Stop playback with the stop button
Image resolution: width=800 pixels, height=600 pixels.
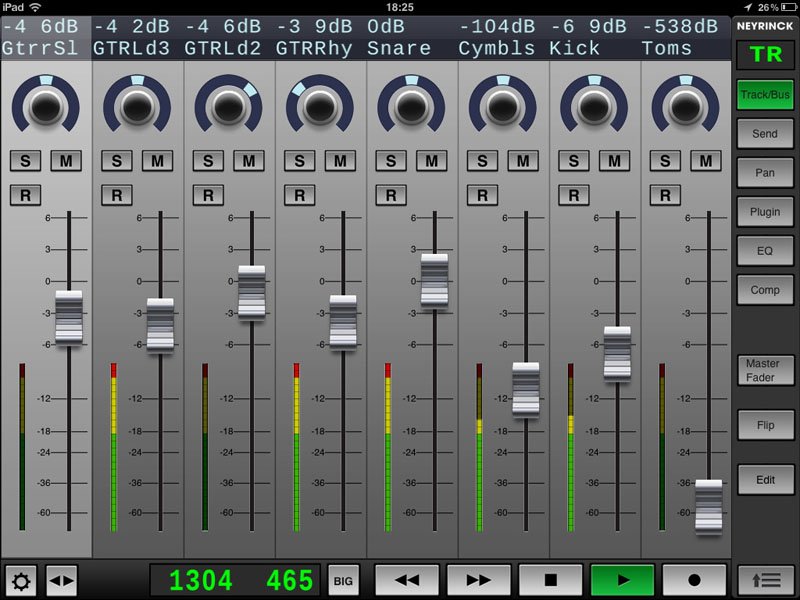551,580
